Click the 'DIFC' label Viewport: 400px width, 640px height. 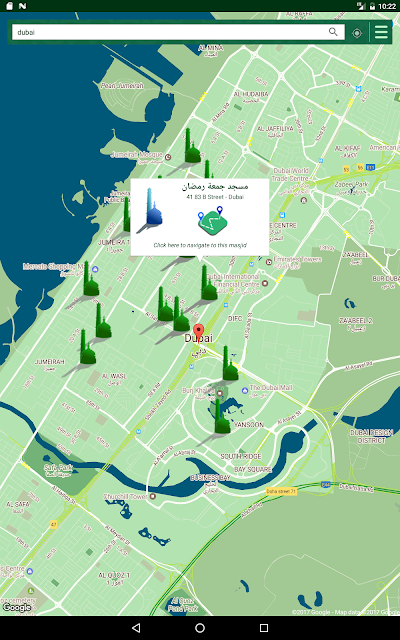coord(235,318)
